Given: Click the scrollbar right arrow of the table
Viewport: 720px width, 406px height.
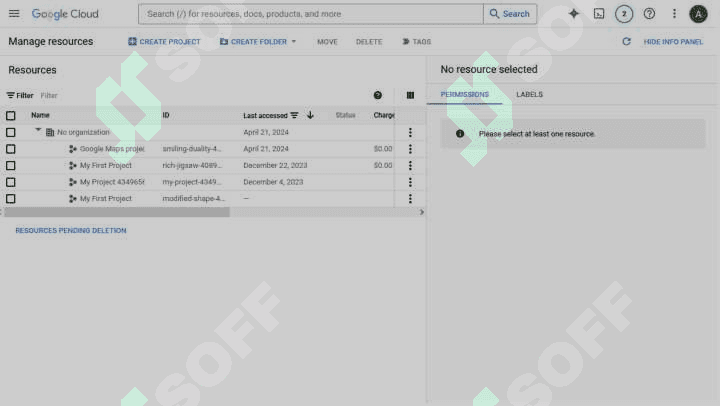Looking at the screenshot, I should tap(422, 212).
